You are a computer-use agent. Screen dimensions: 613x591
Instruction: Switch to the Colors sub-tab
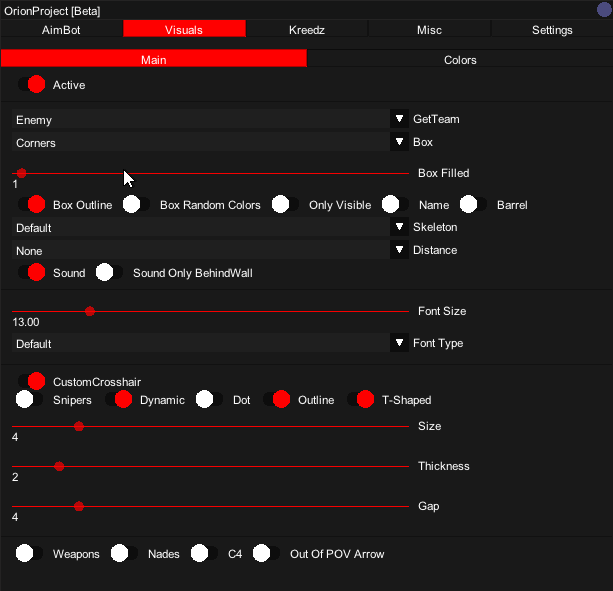click(460, 60)
